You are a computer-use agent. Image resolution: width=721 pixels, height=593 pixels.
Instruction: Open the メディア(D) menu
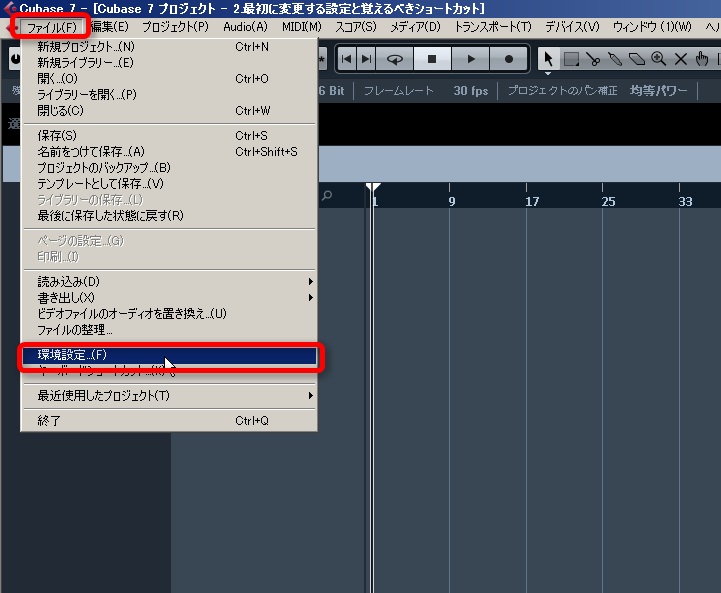click(415, 27)
